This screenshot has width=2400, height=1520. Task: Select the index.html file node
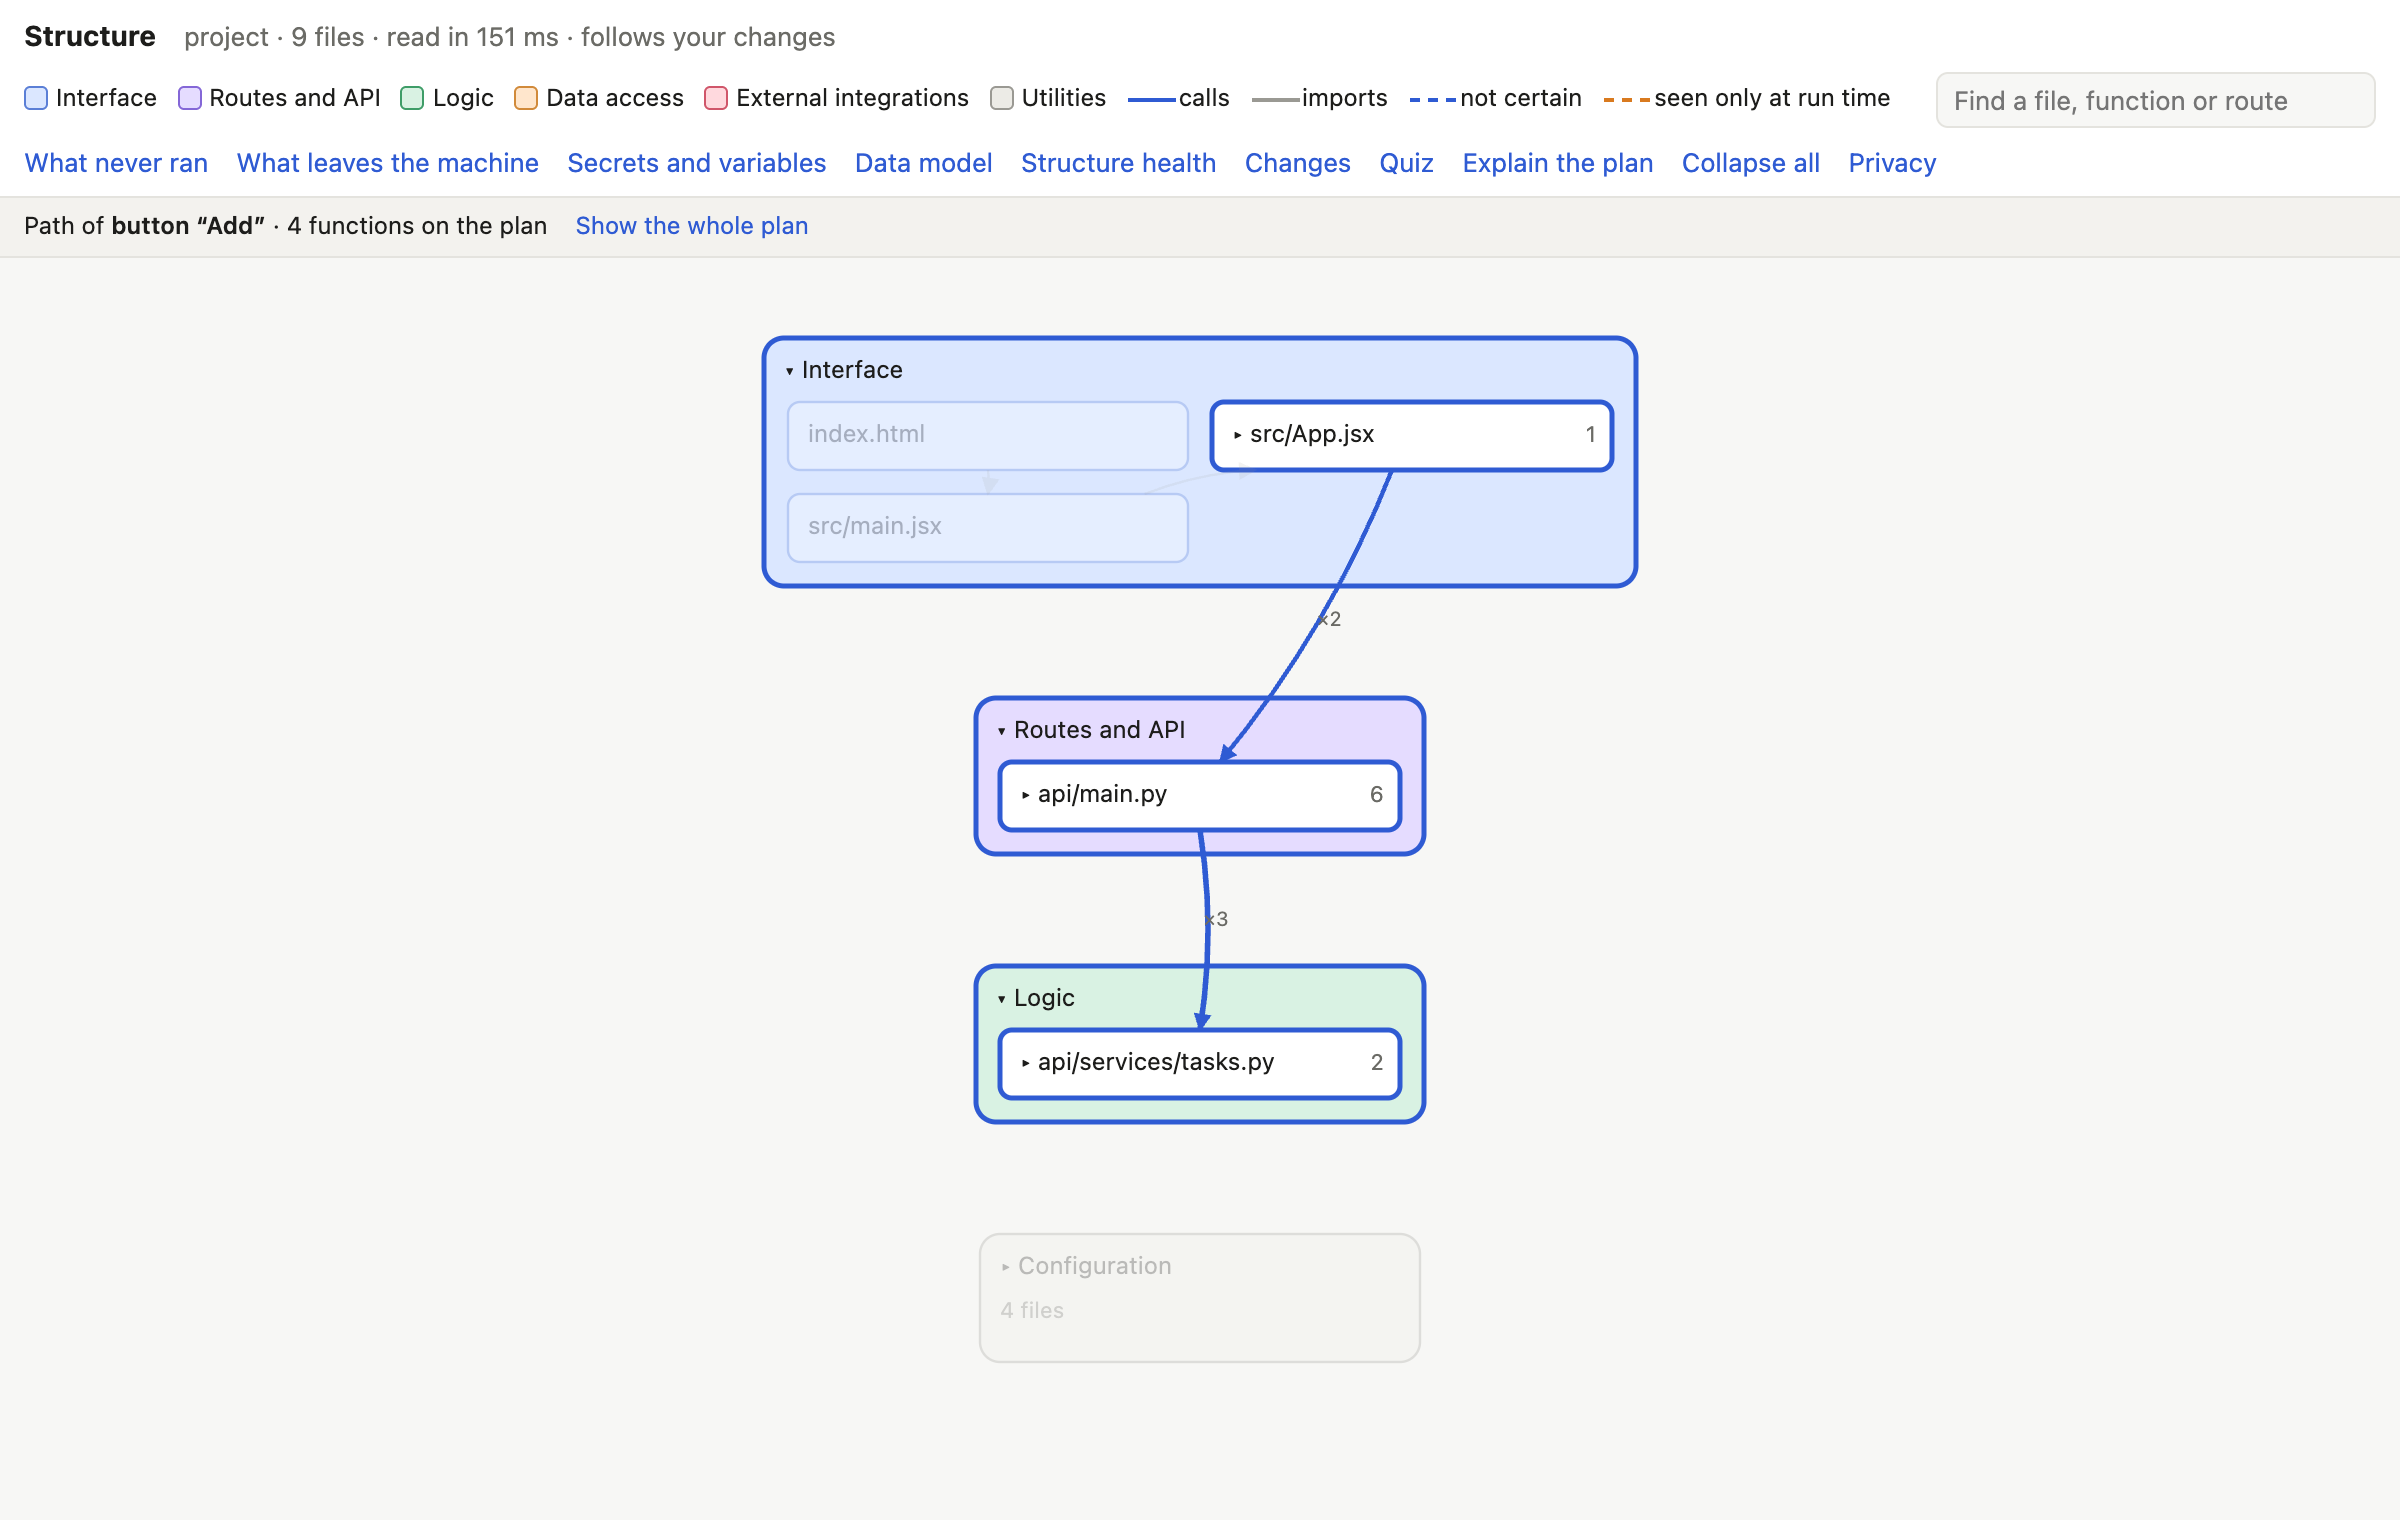[x=988, y=435]
